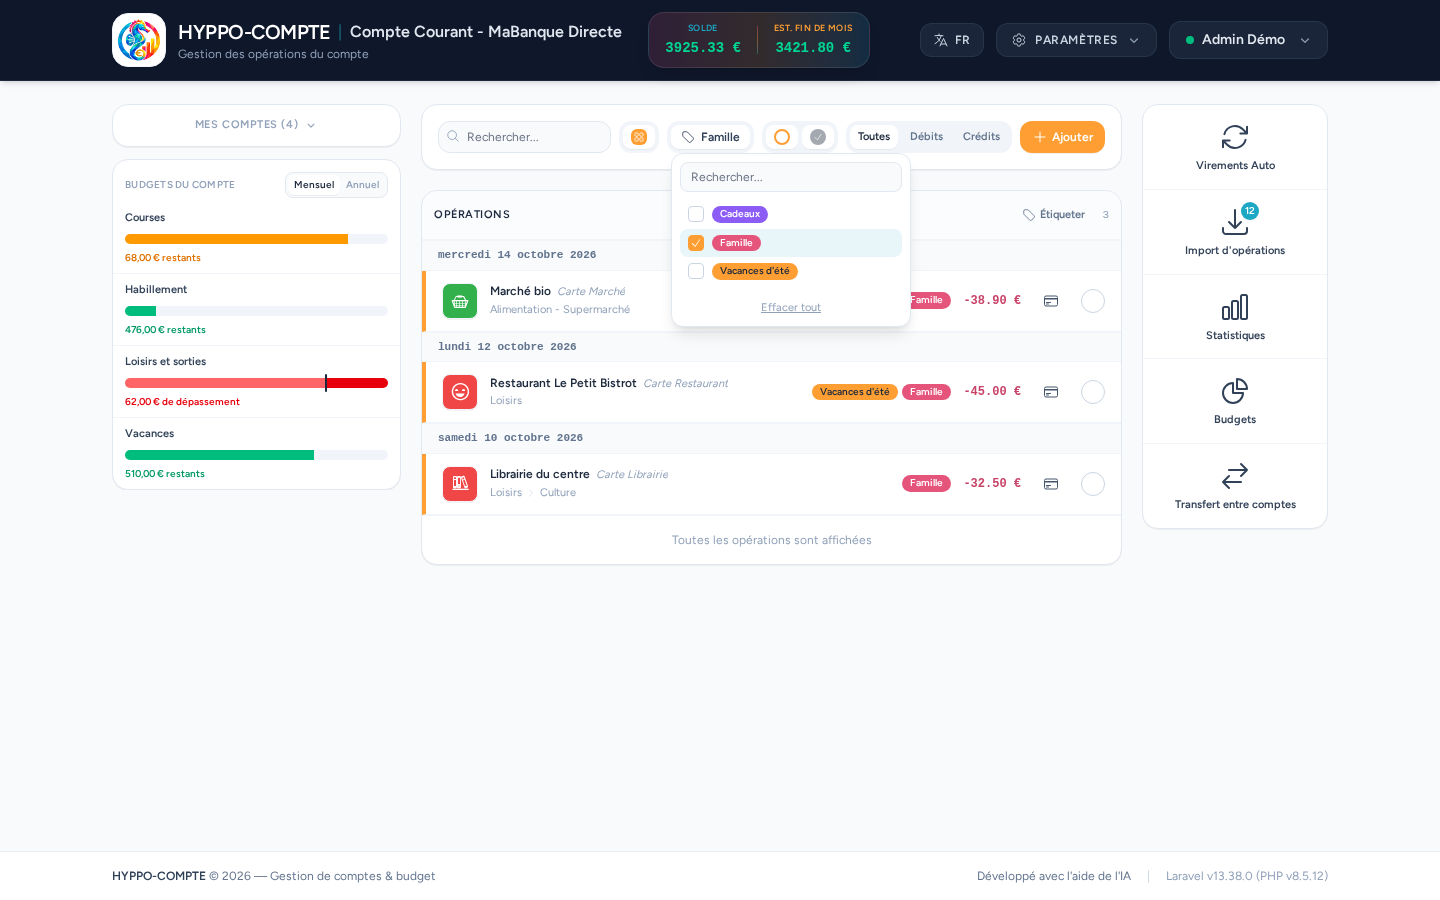
Task: Switch budgets to Annuel
Action: pyautogui.click(x=363, y=185)
